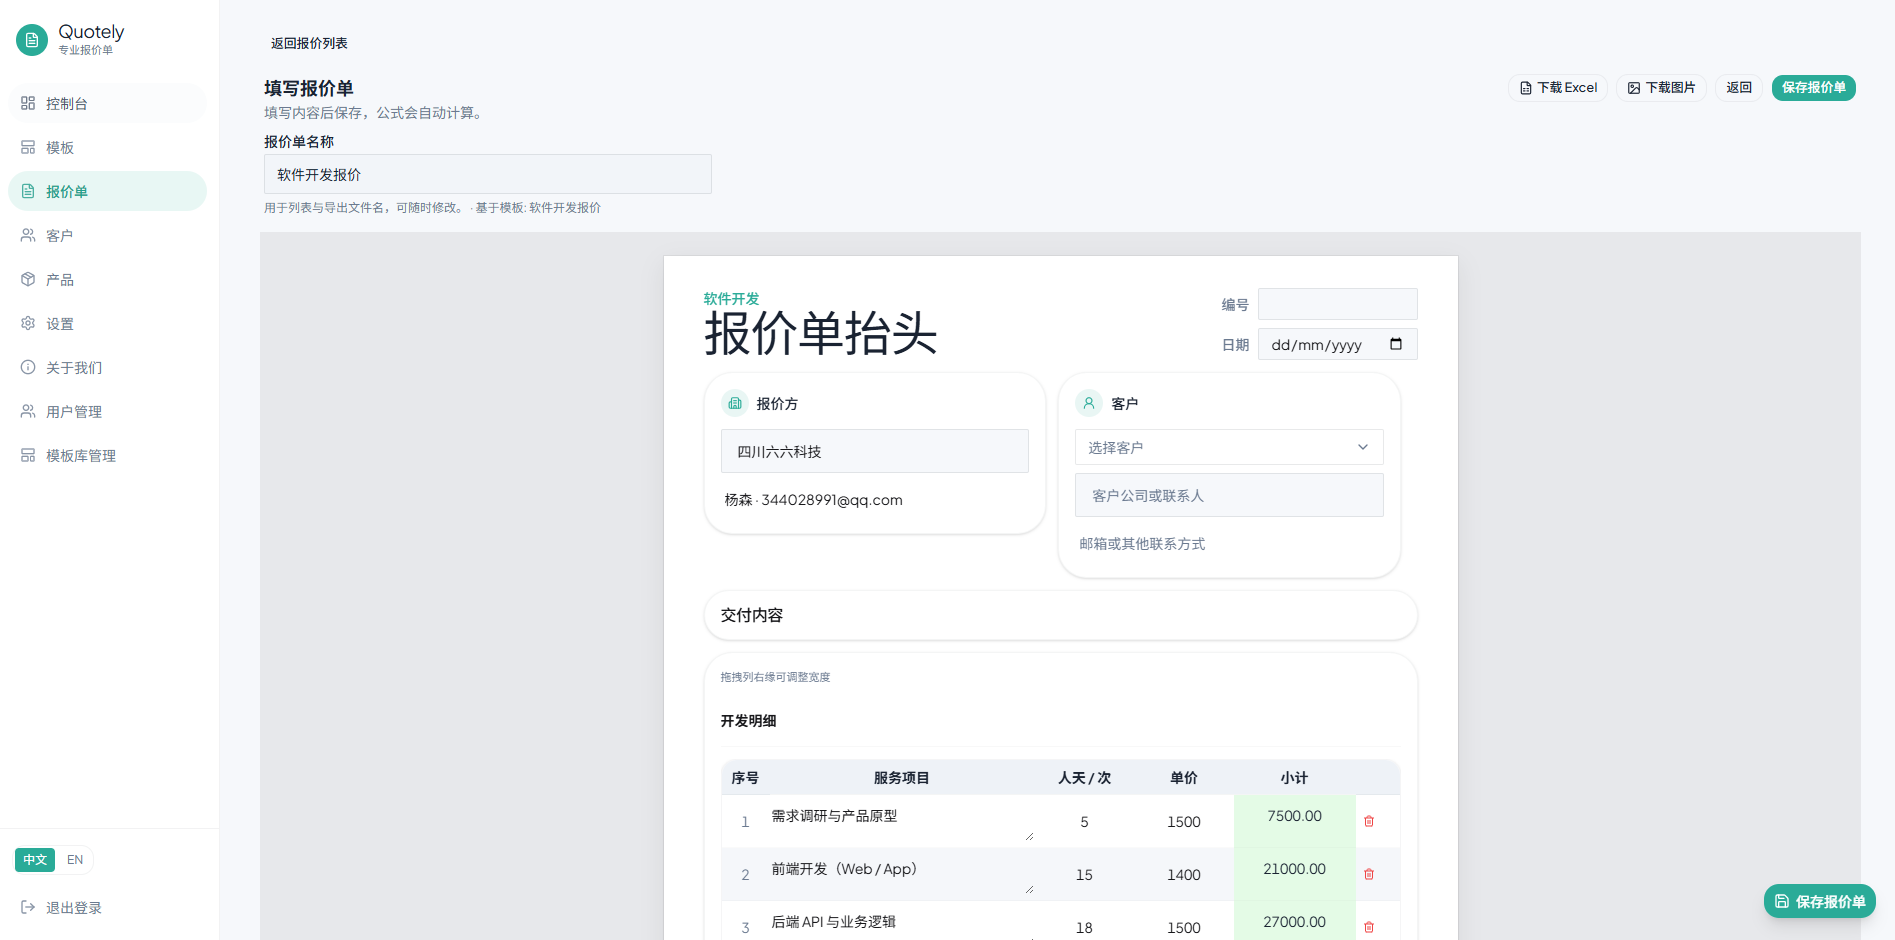Click unit price 1400 in row 2
This screenshot has width=1895, height=940.
pyautogui.click(x=1184, y=875)
